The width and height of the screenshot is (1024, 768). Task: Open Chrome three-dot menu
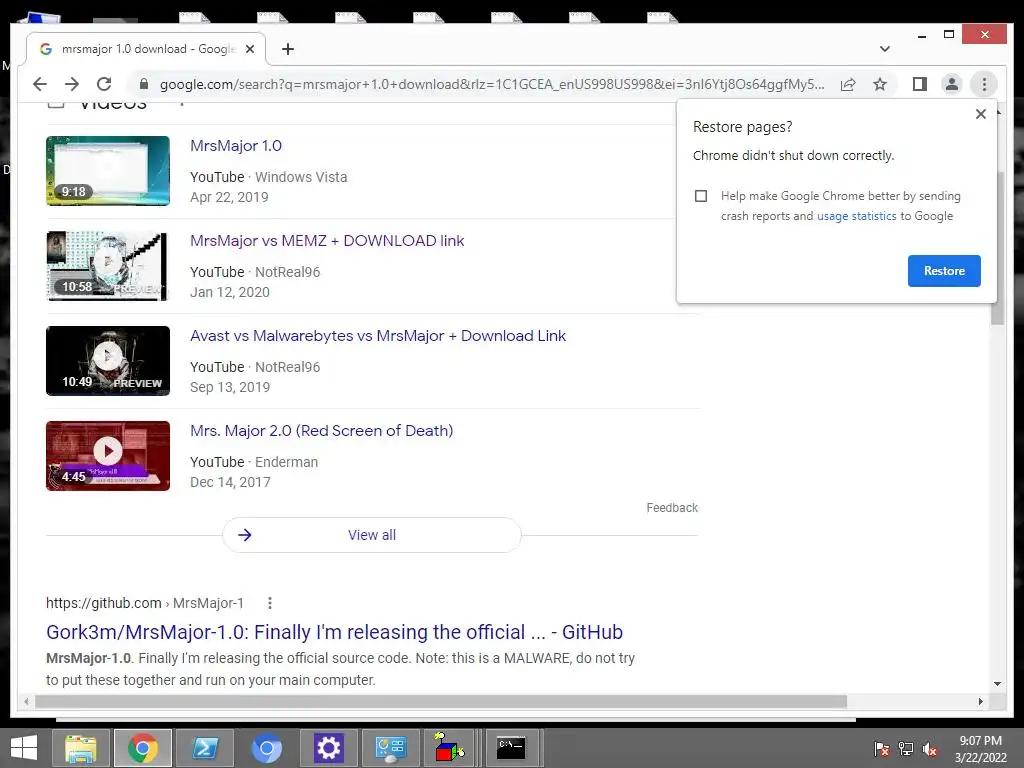coord(984,84)
